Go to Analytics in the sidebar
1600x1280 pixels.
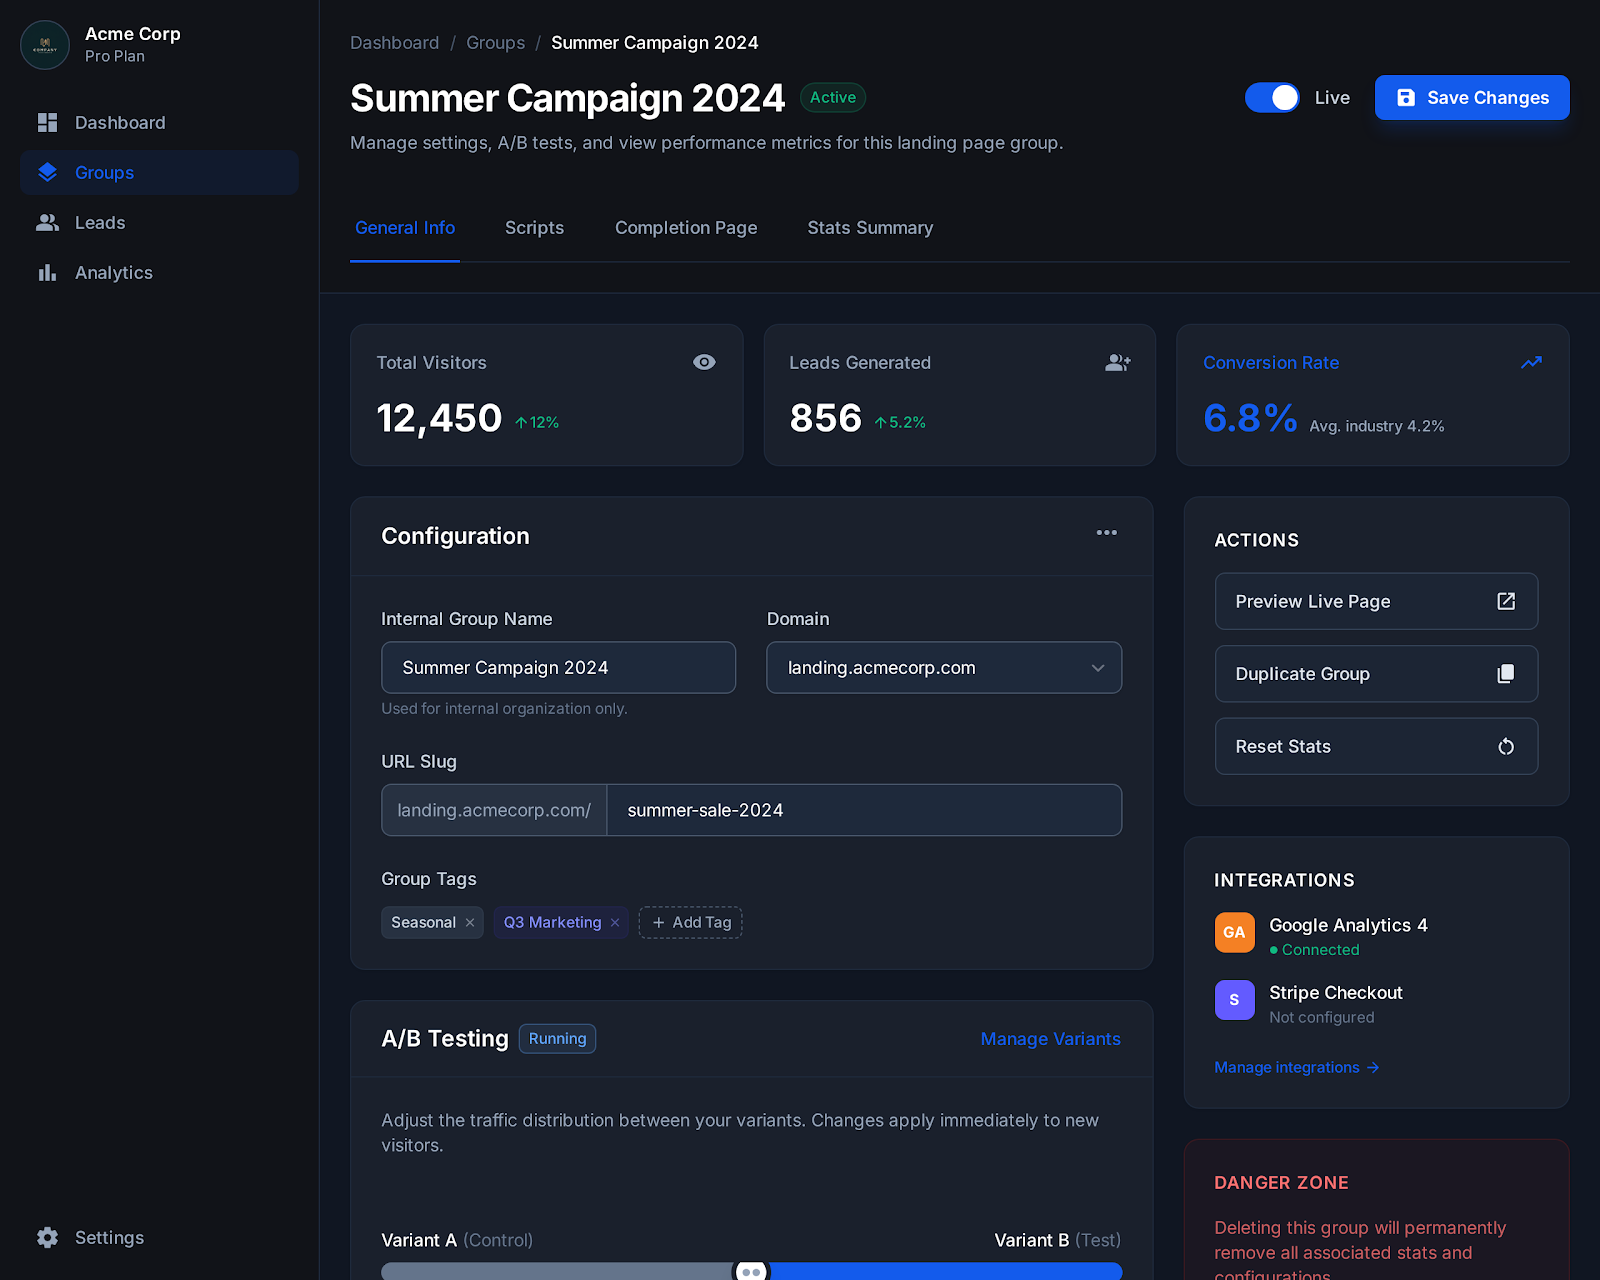(113, 273)
